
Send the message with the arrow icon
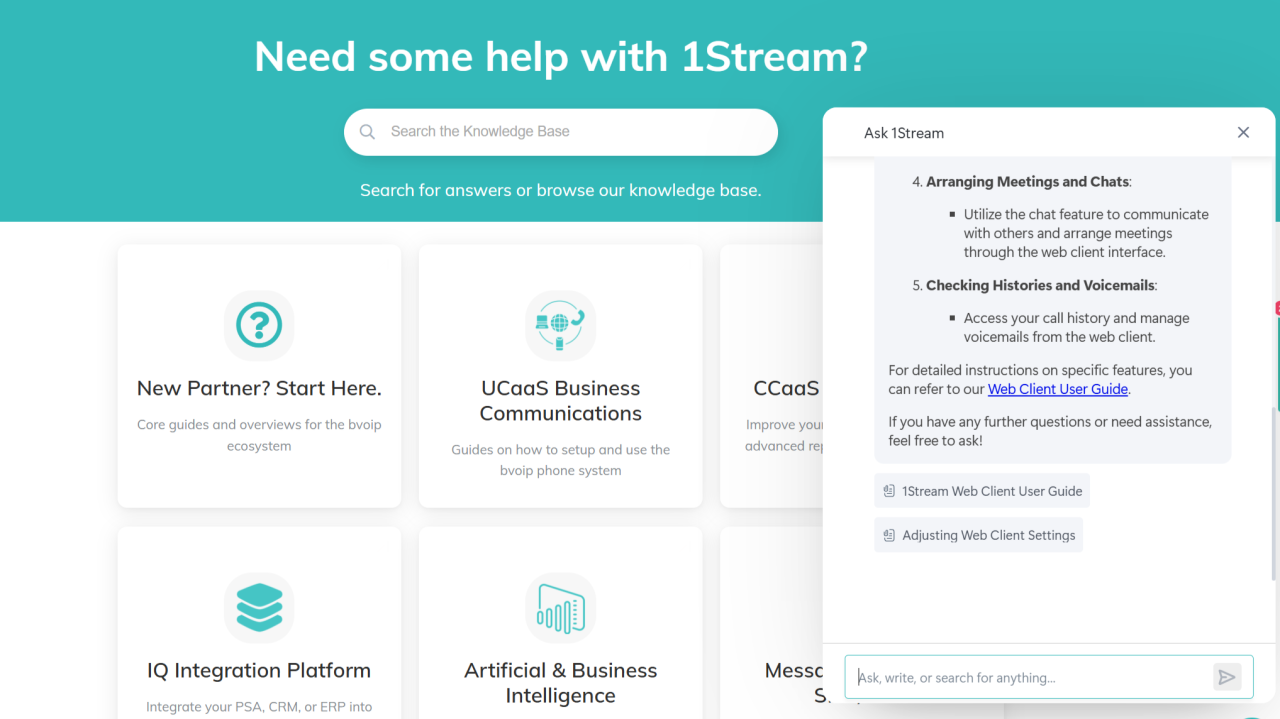[x=1227, y=677]
